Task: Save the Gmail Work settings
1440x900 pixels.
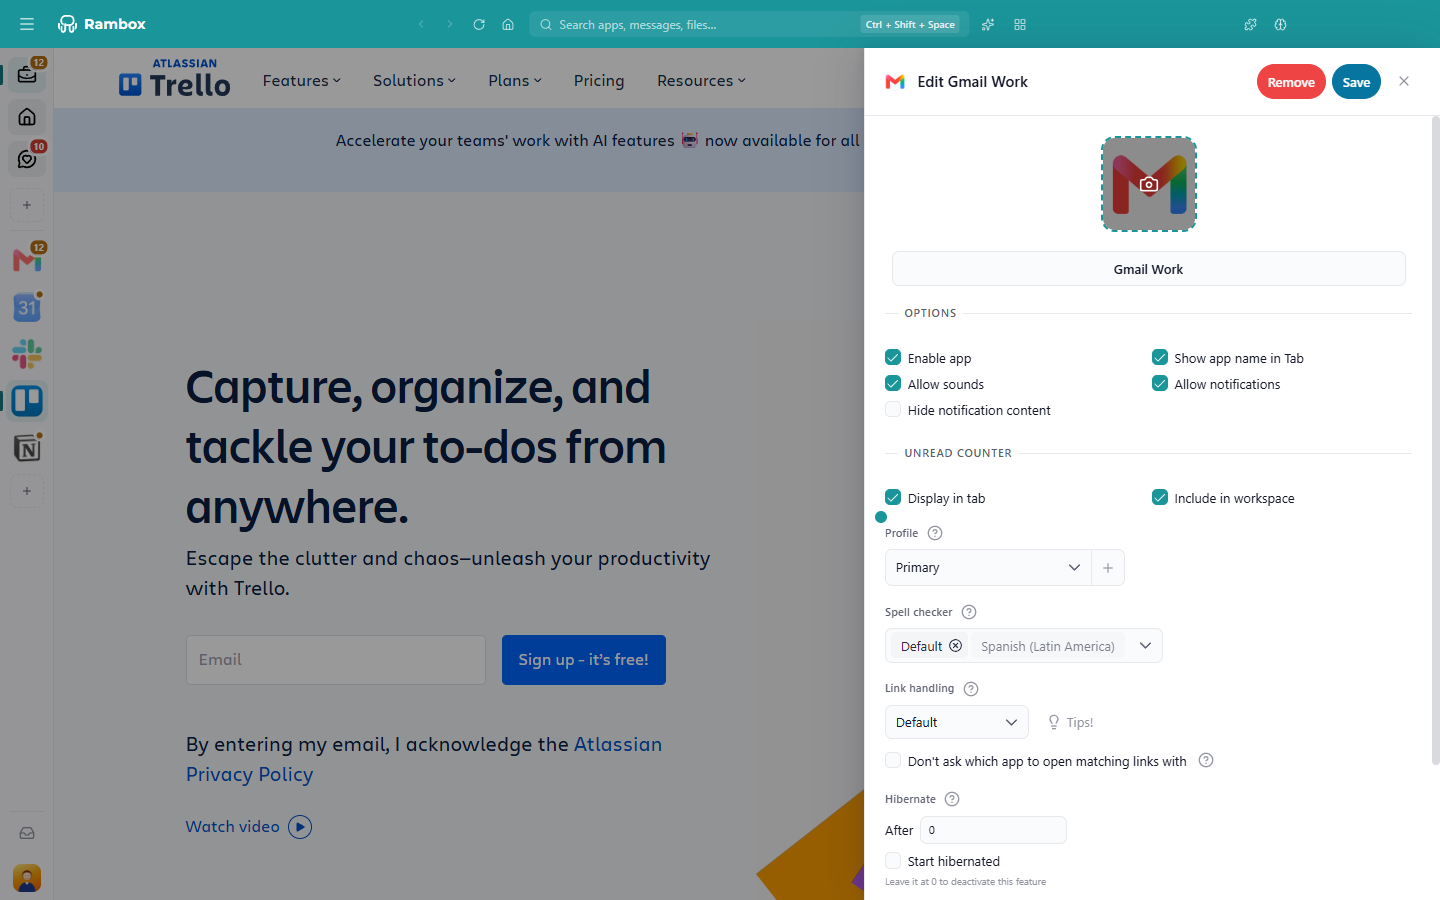Action: click(x=1356, y=82)
